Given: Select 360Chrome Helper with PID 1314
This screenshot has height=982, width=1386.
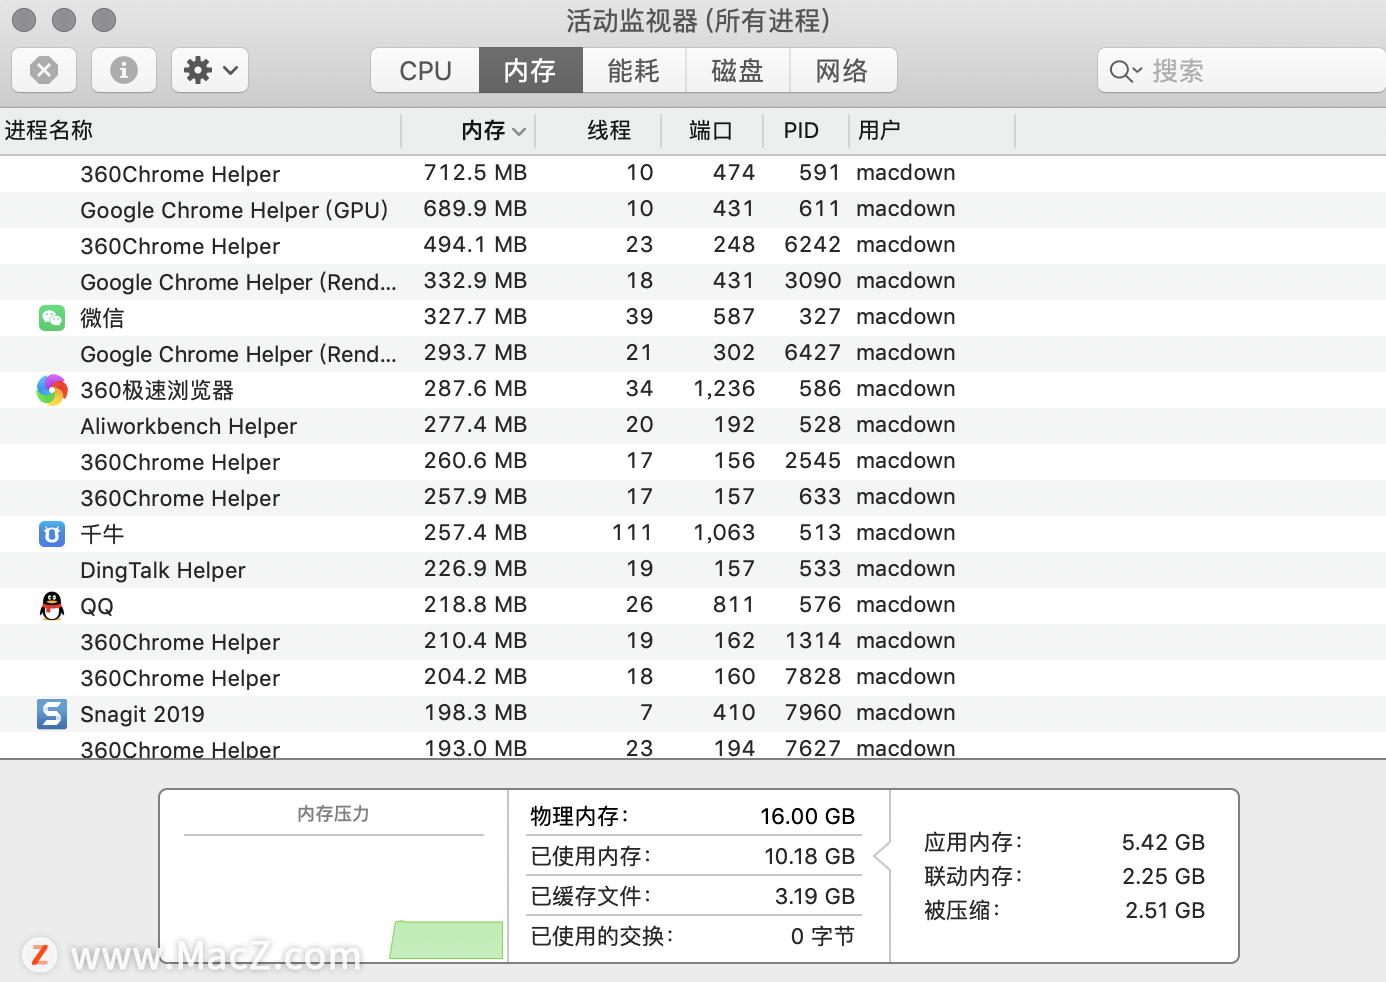Looking at the screenshot, I should tap(693, 642).
